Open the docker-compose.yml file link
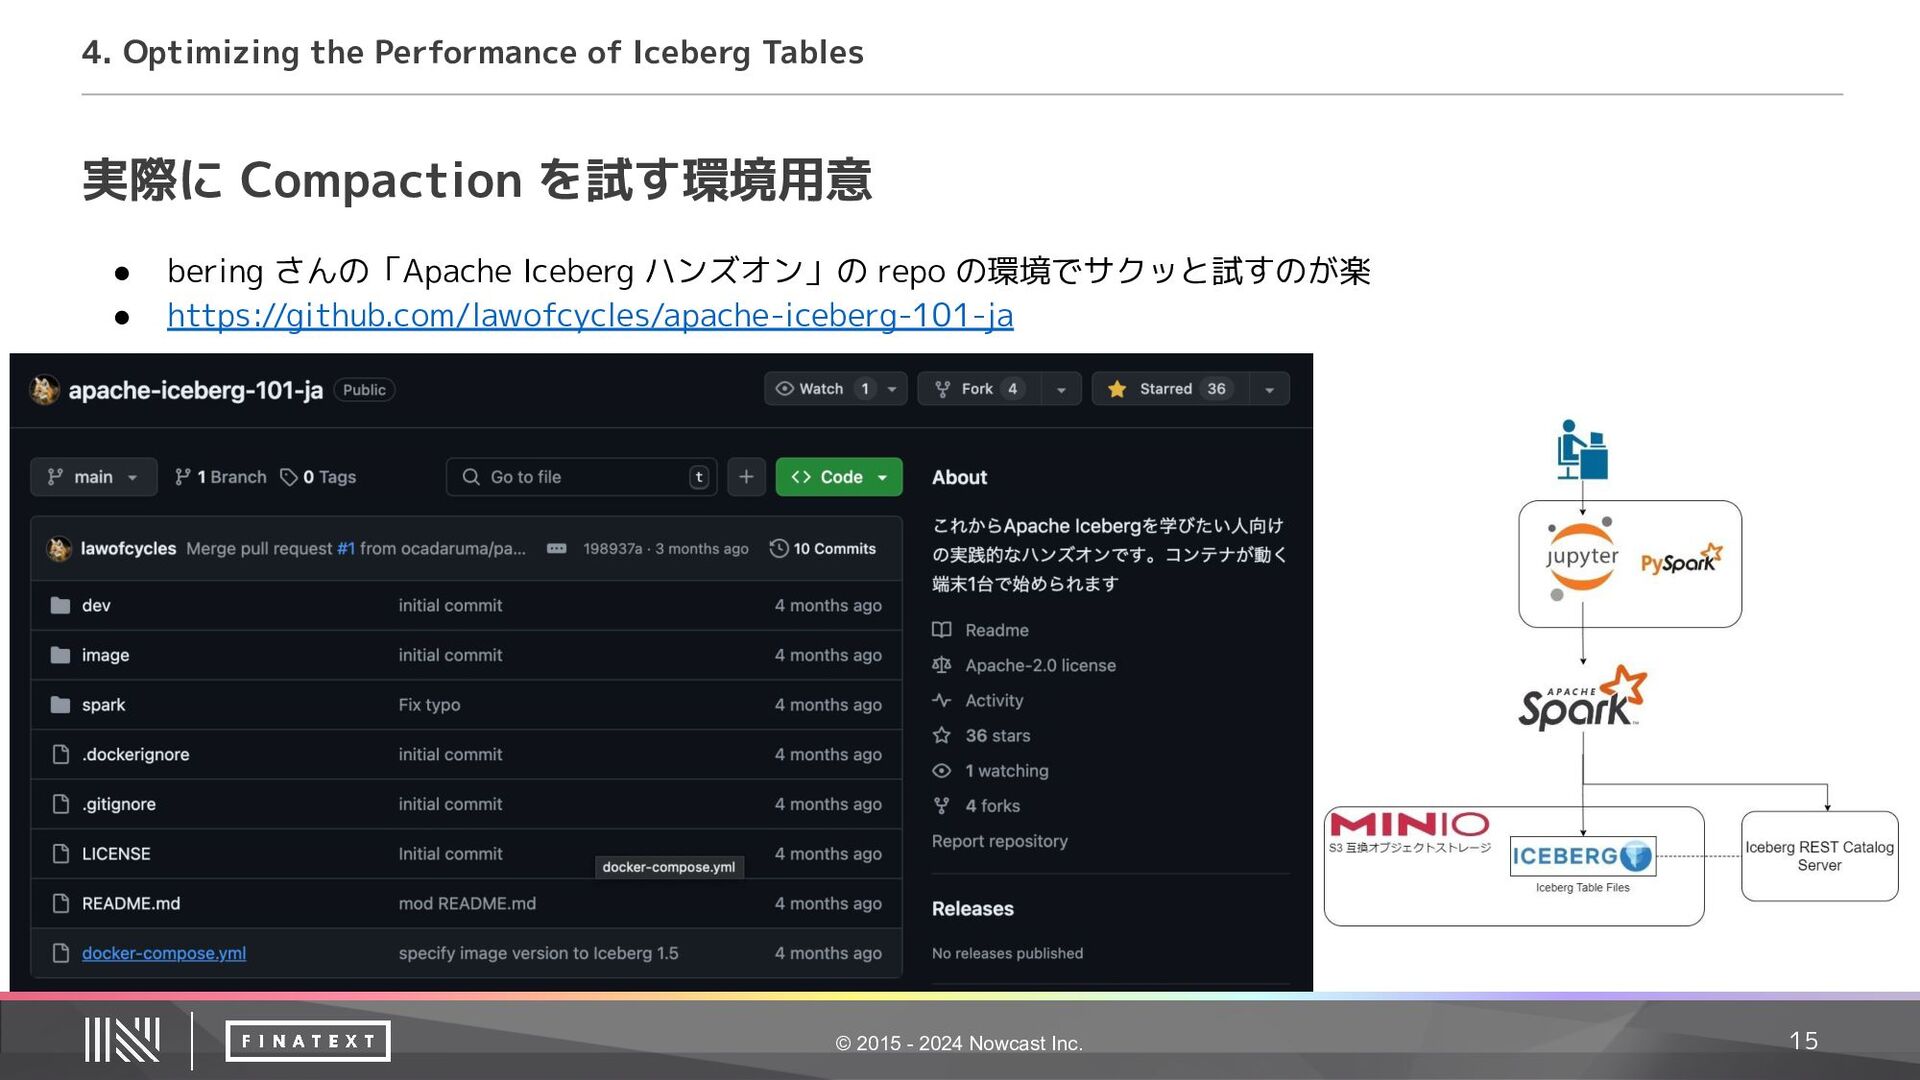 coord(164,953)
